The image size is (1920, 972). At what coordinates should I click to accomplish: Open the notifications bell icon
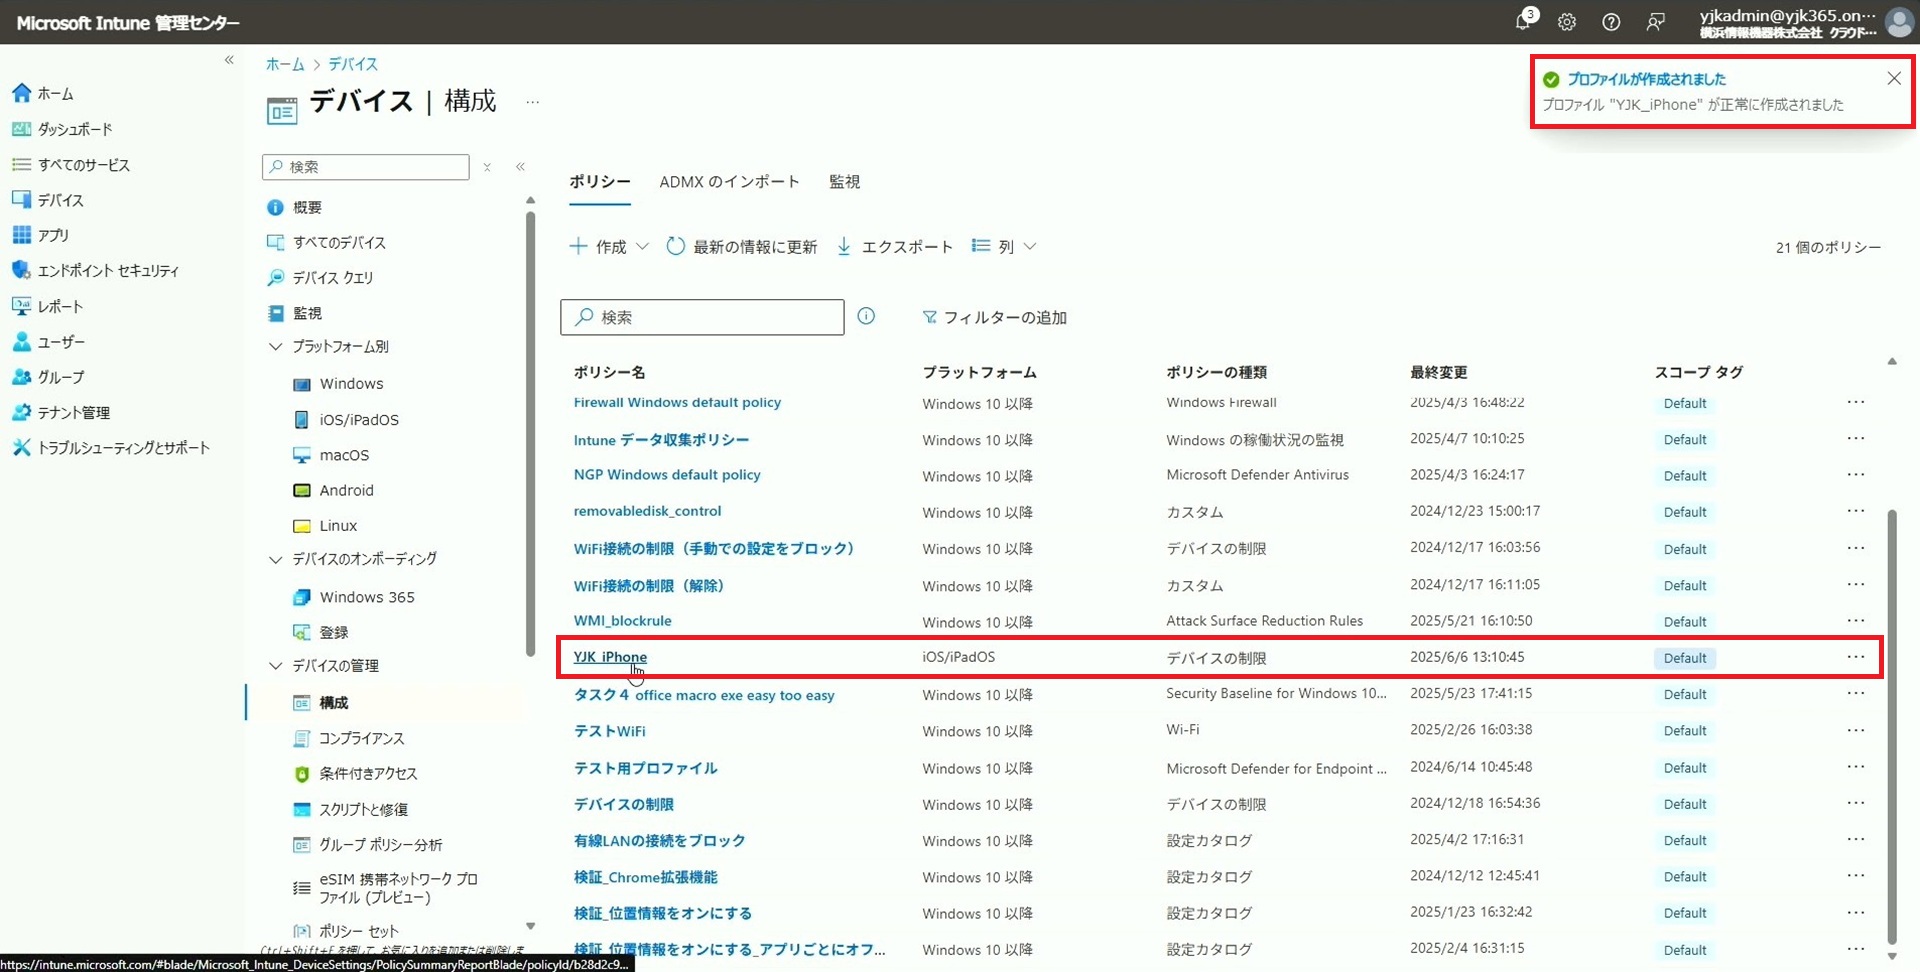pyautogui.click(x=1523, y=21)
